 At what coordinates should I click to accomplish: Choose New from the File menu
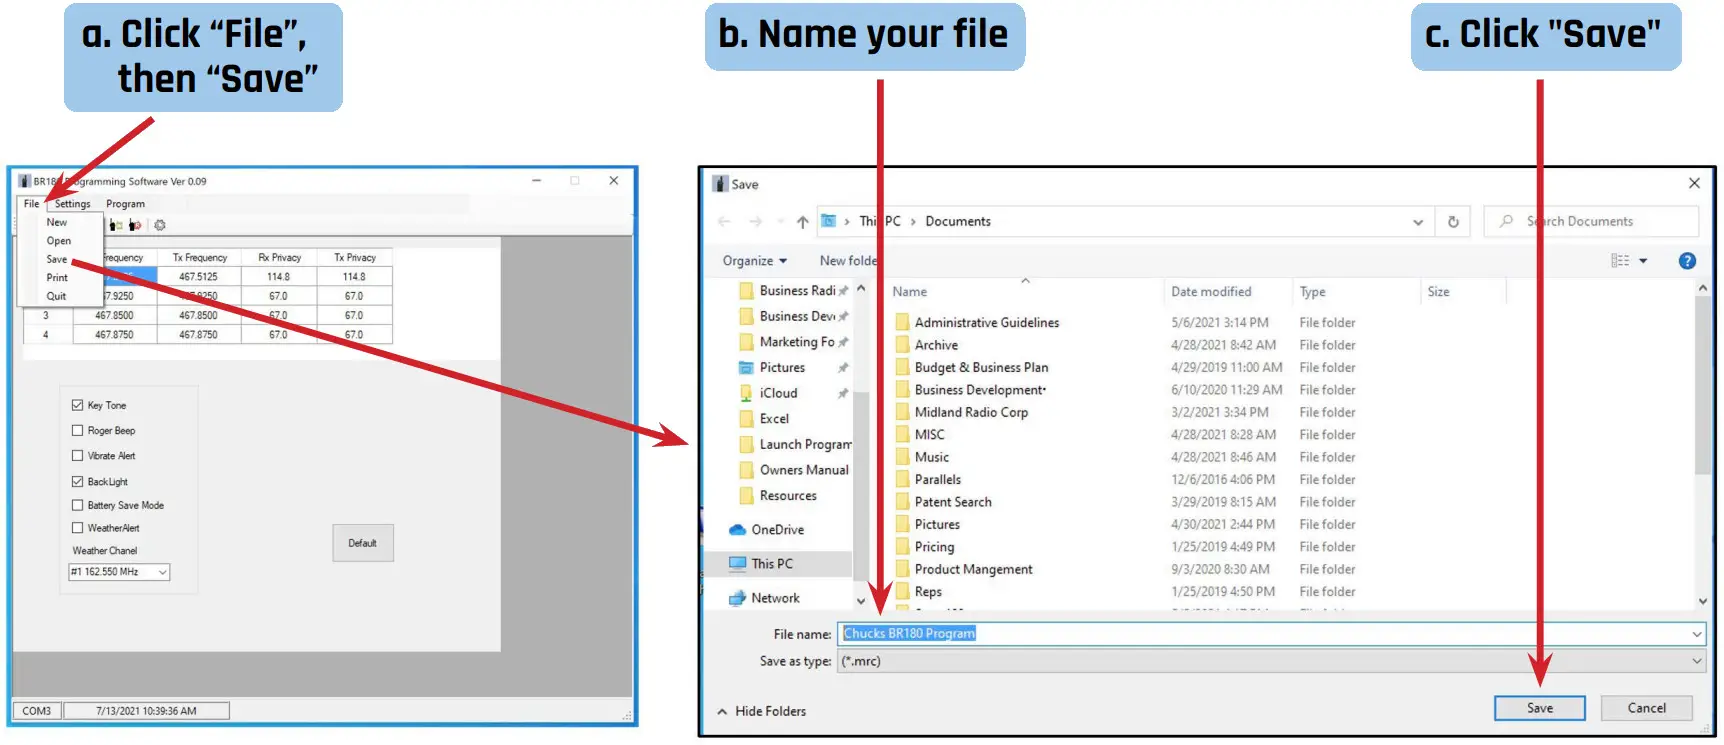(57, 223)
